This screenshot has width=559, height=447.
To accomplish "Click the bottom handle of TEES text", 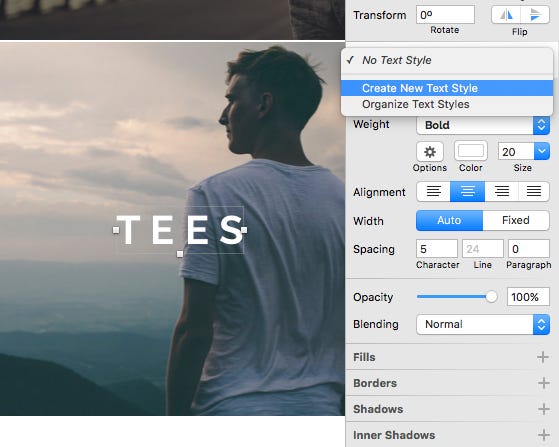I will pos(180,254).
